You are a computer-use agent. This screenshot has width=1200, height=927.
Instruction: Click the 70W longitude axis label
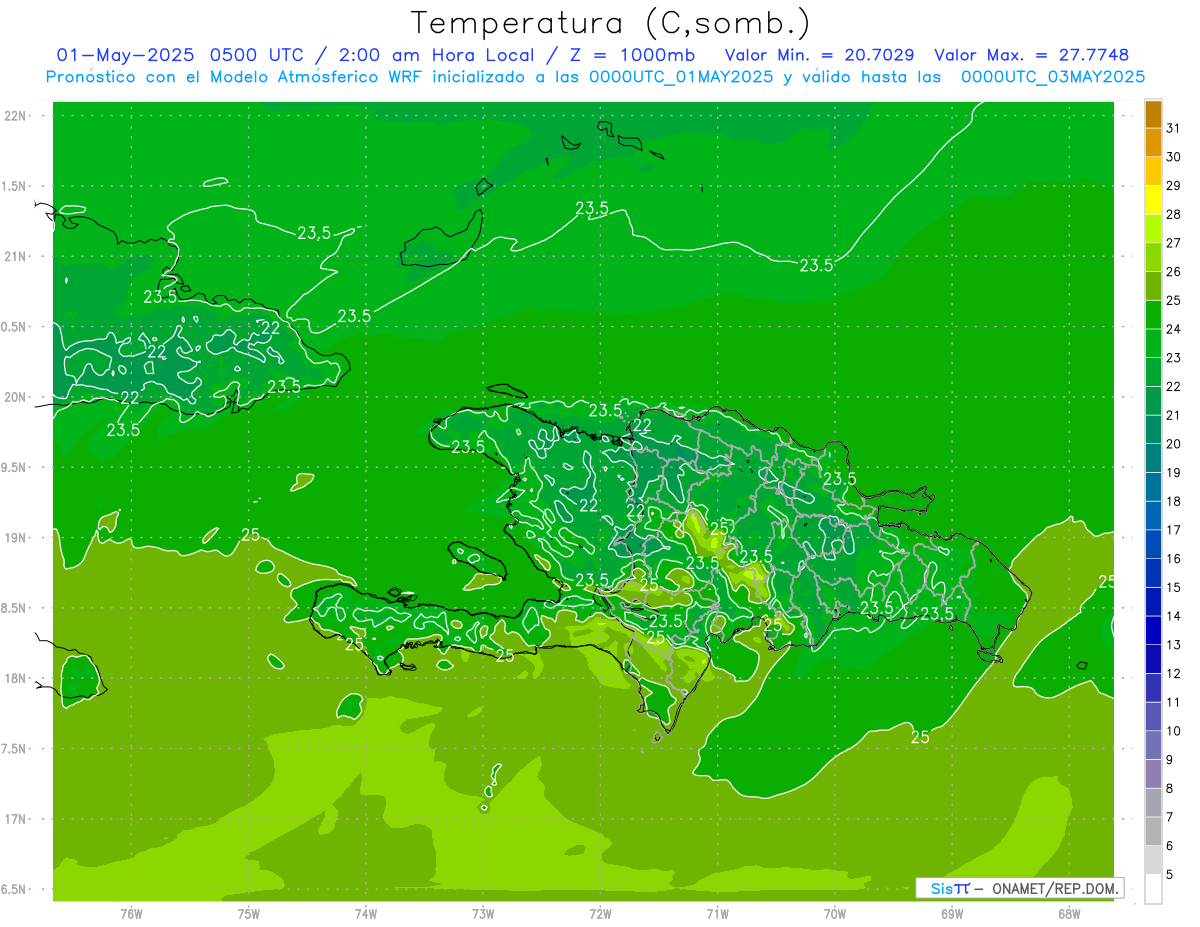pyautogui.click(x=835, y=913)
